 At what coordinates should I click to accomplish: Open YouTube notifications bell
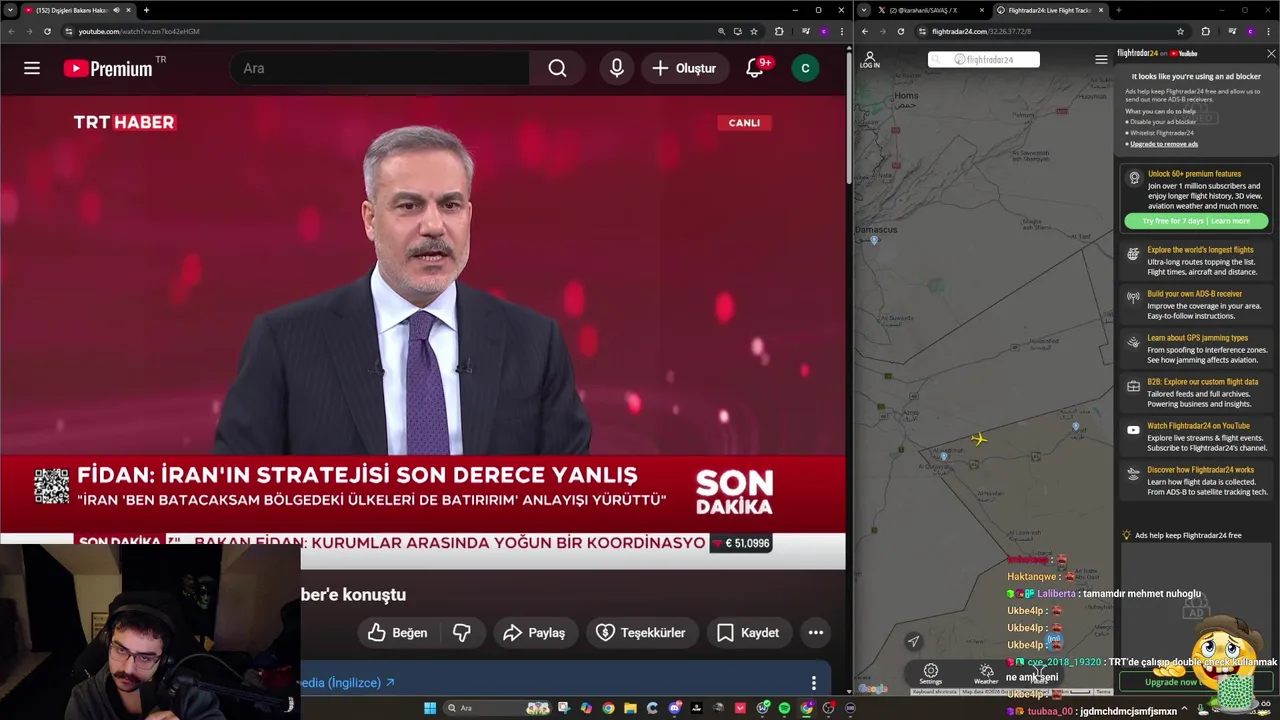pos(755,68)
